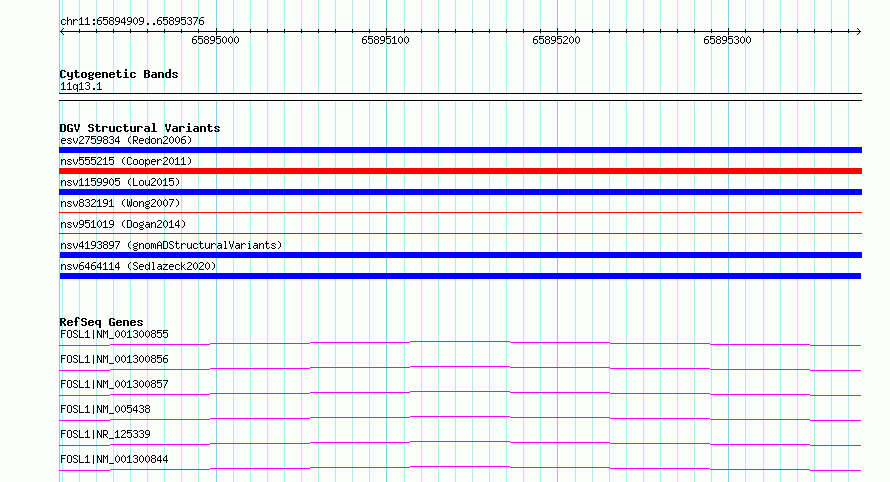
Task: Click the 65895300 ruler position label
Action: [727, 40]
